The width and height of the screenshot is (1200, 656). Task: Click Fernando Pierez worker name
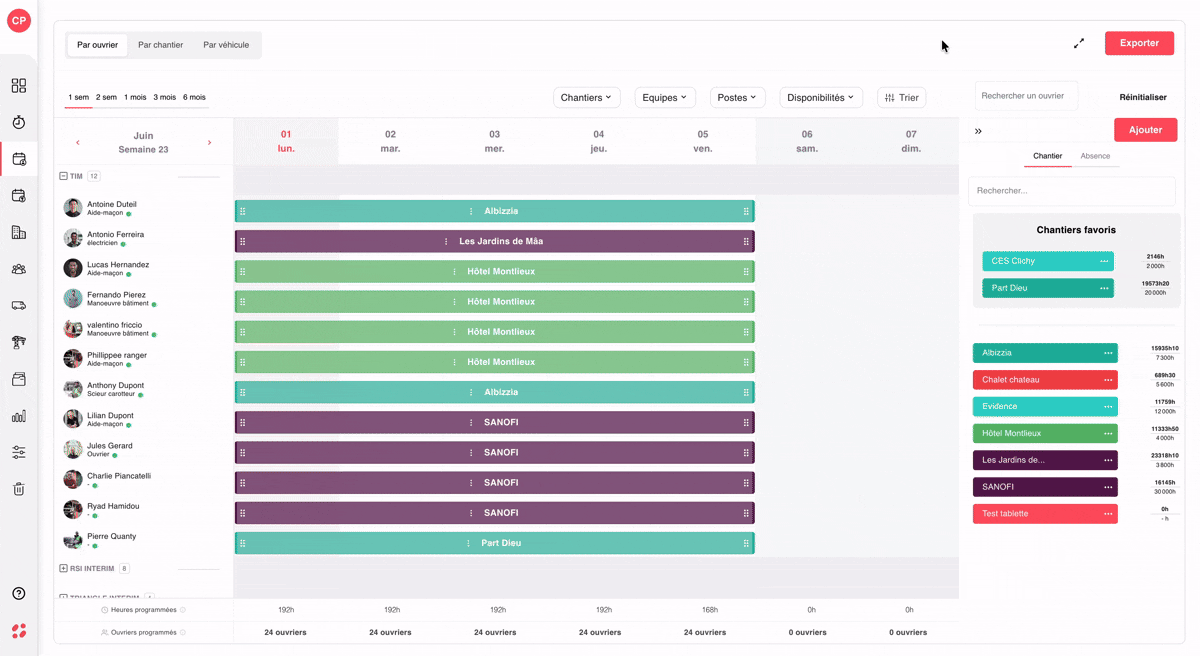[x=116, y=295]
